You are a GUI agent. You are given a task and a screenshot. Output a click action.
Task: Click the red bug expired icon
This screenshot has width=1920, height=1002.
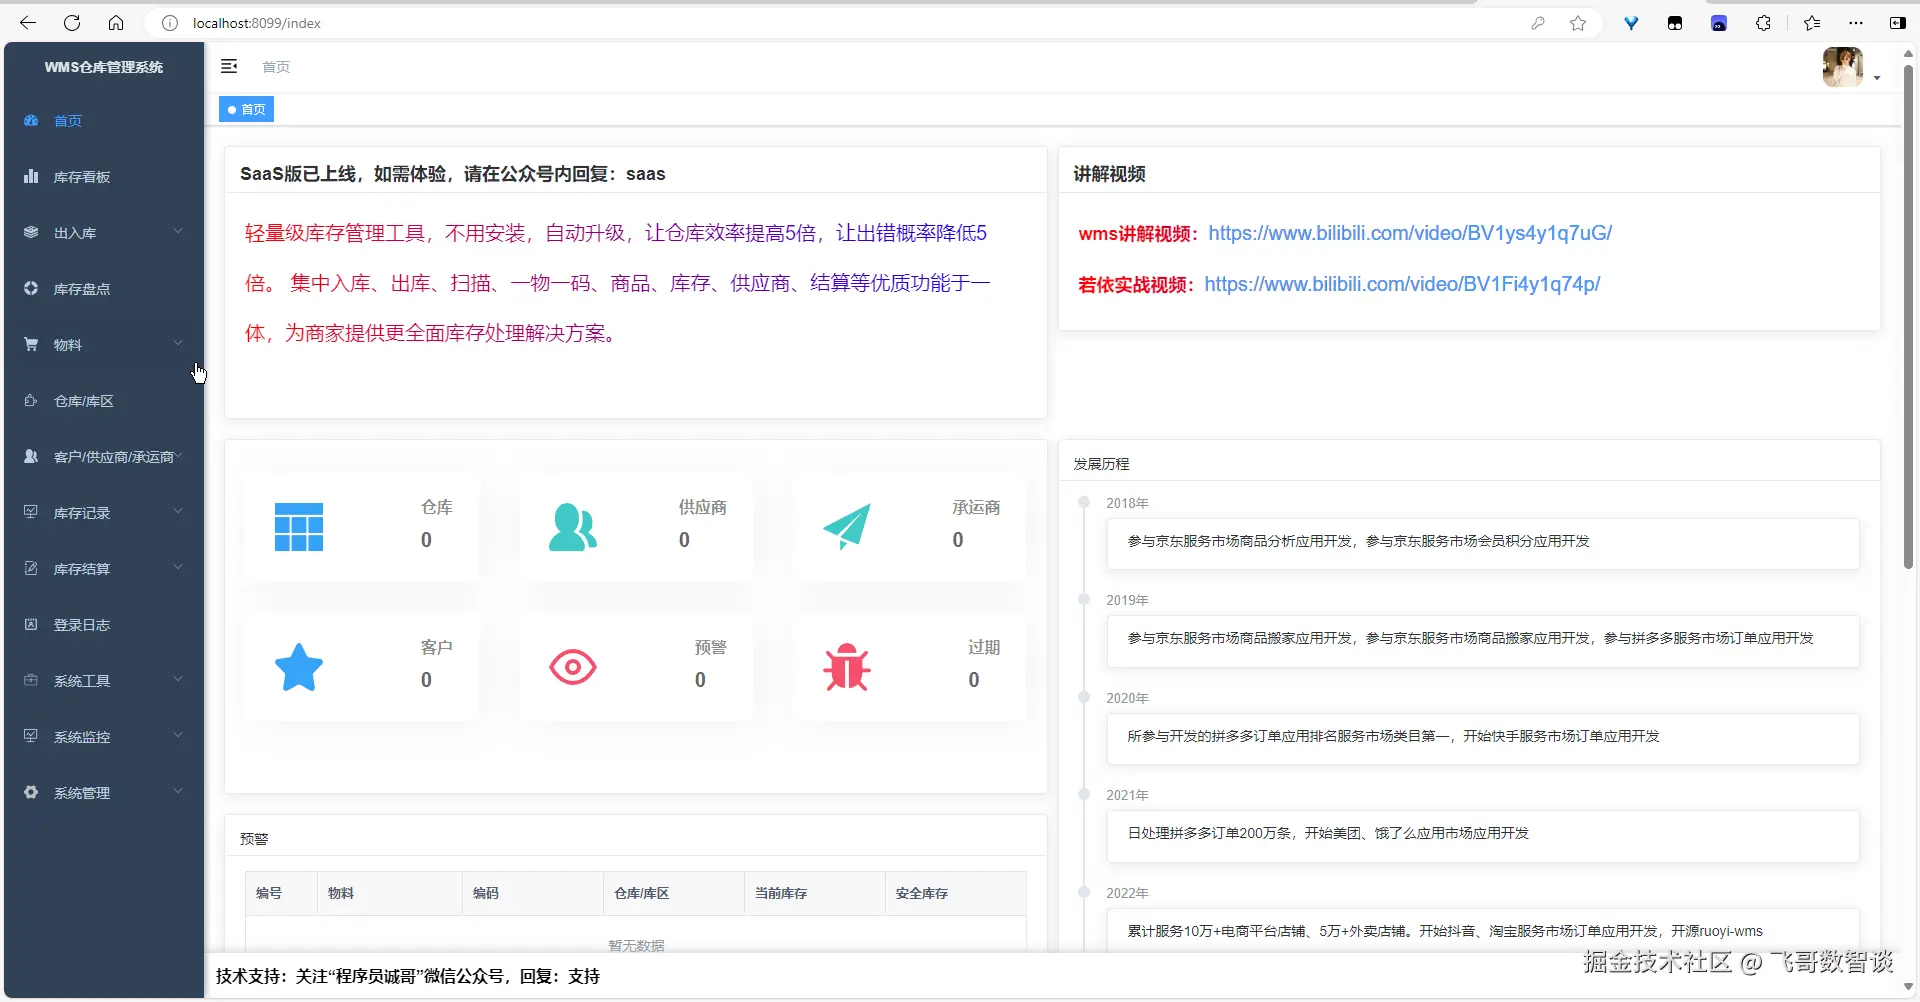click(x=847, y=667)
